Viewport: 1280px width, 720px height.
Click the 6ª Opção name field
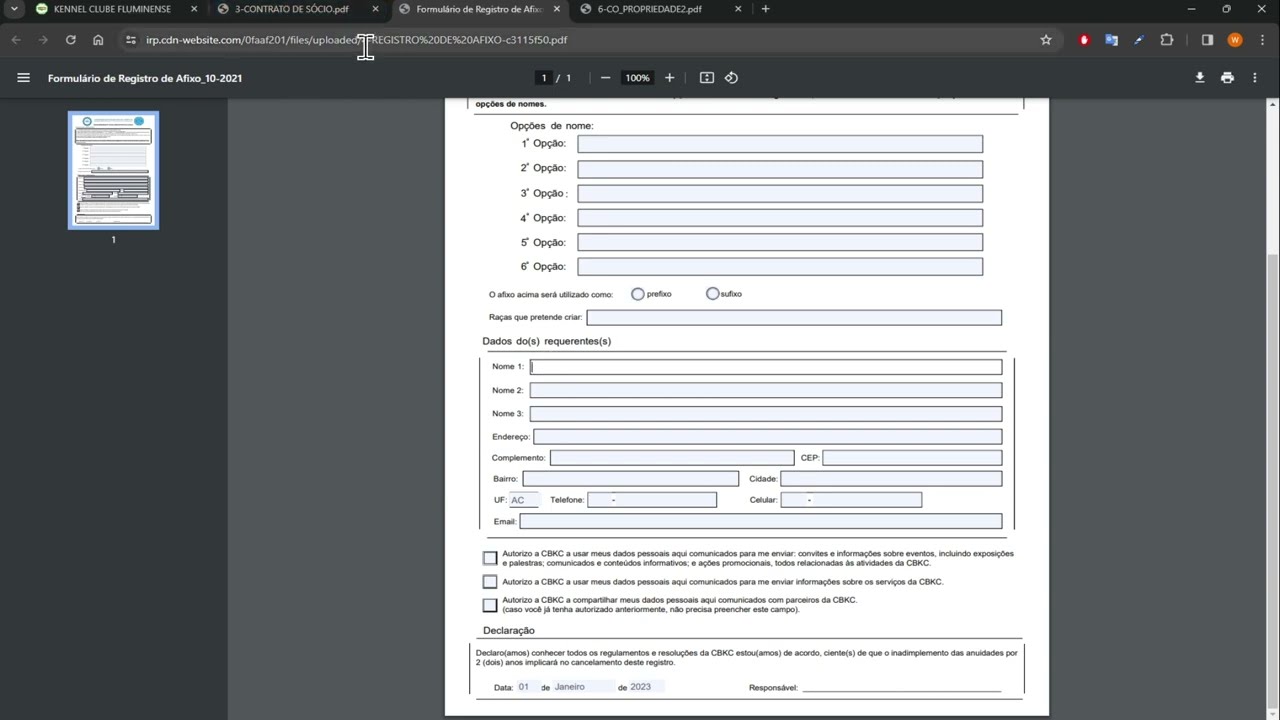pyautogui.click(x=780, y=267)
